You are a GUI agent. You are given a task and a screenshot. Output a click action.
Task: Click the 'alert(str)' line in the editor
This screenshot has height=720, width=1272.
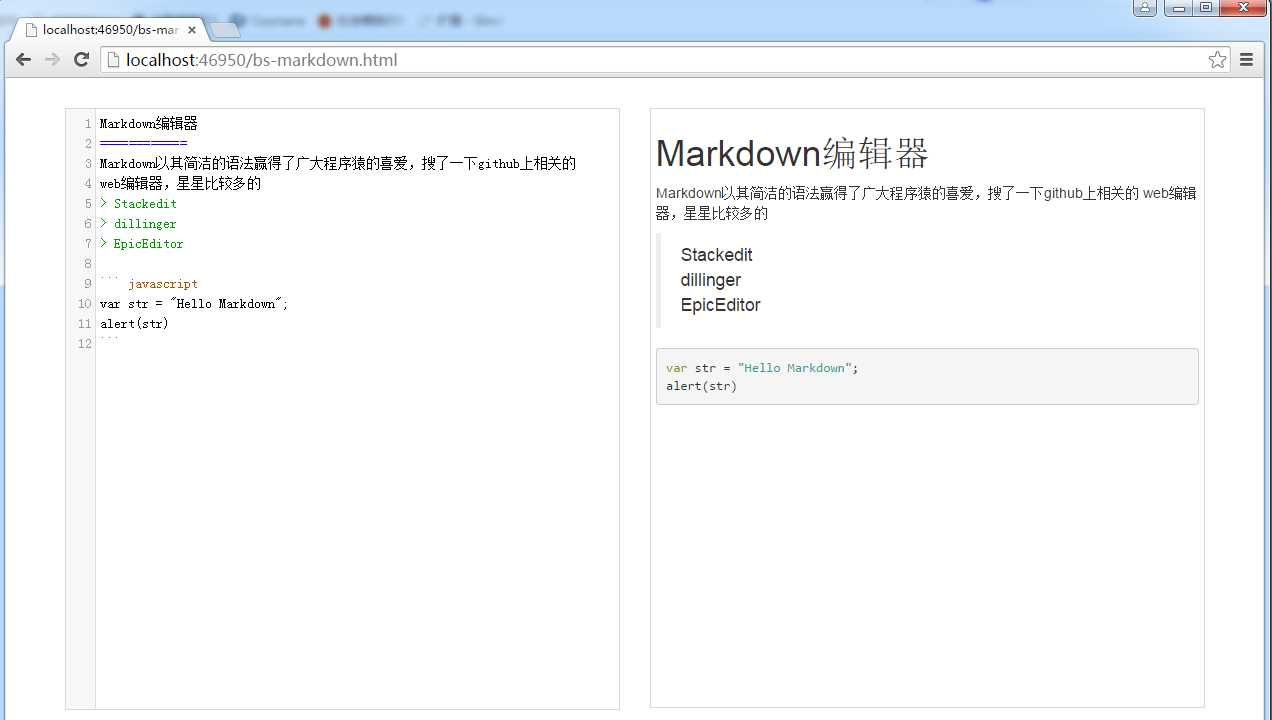[134, 324]
